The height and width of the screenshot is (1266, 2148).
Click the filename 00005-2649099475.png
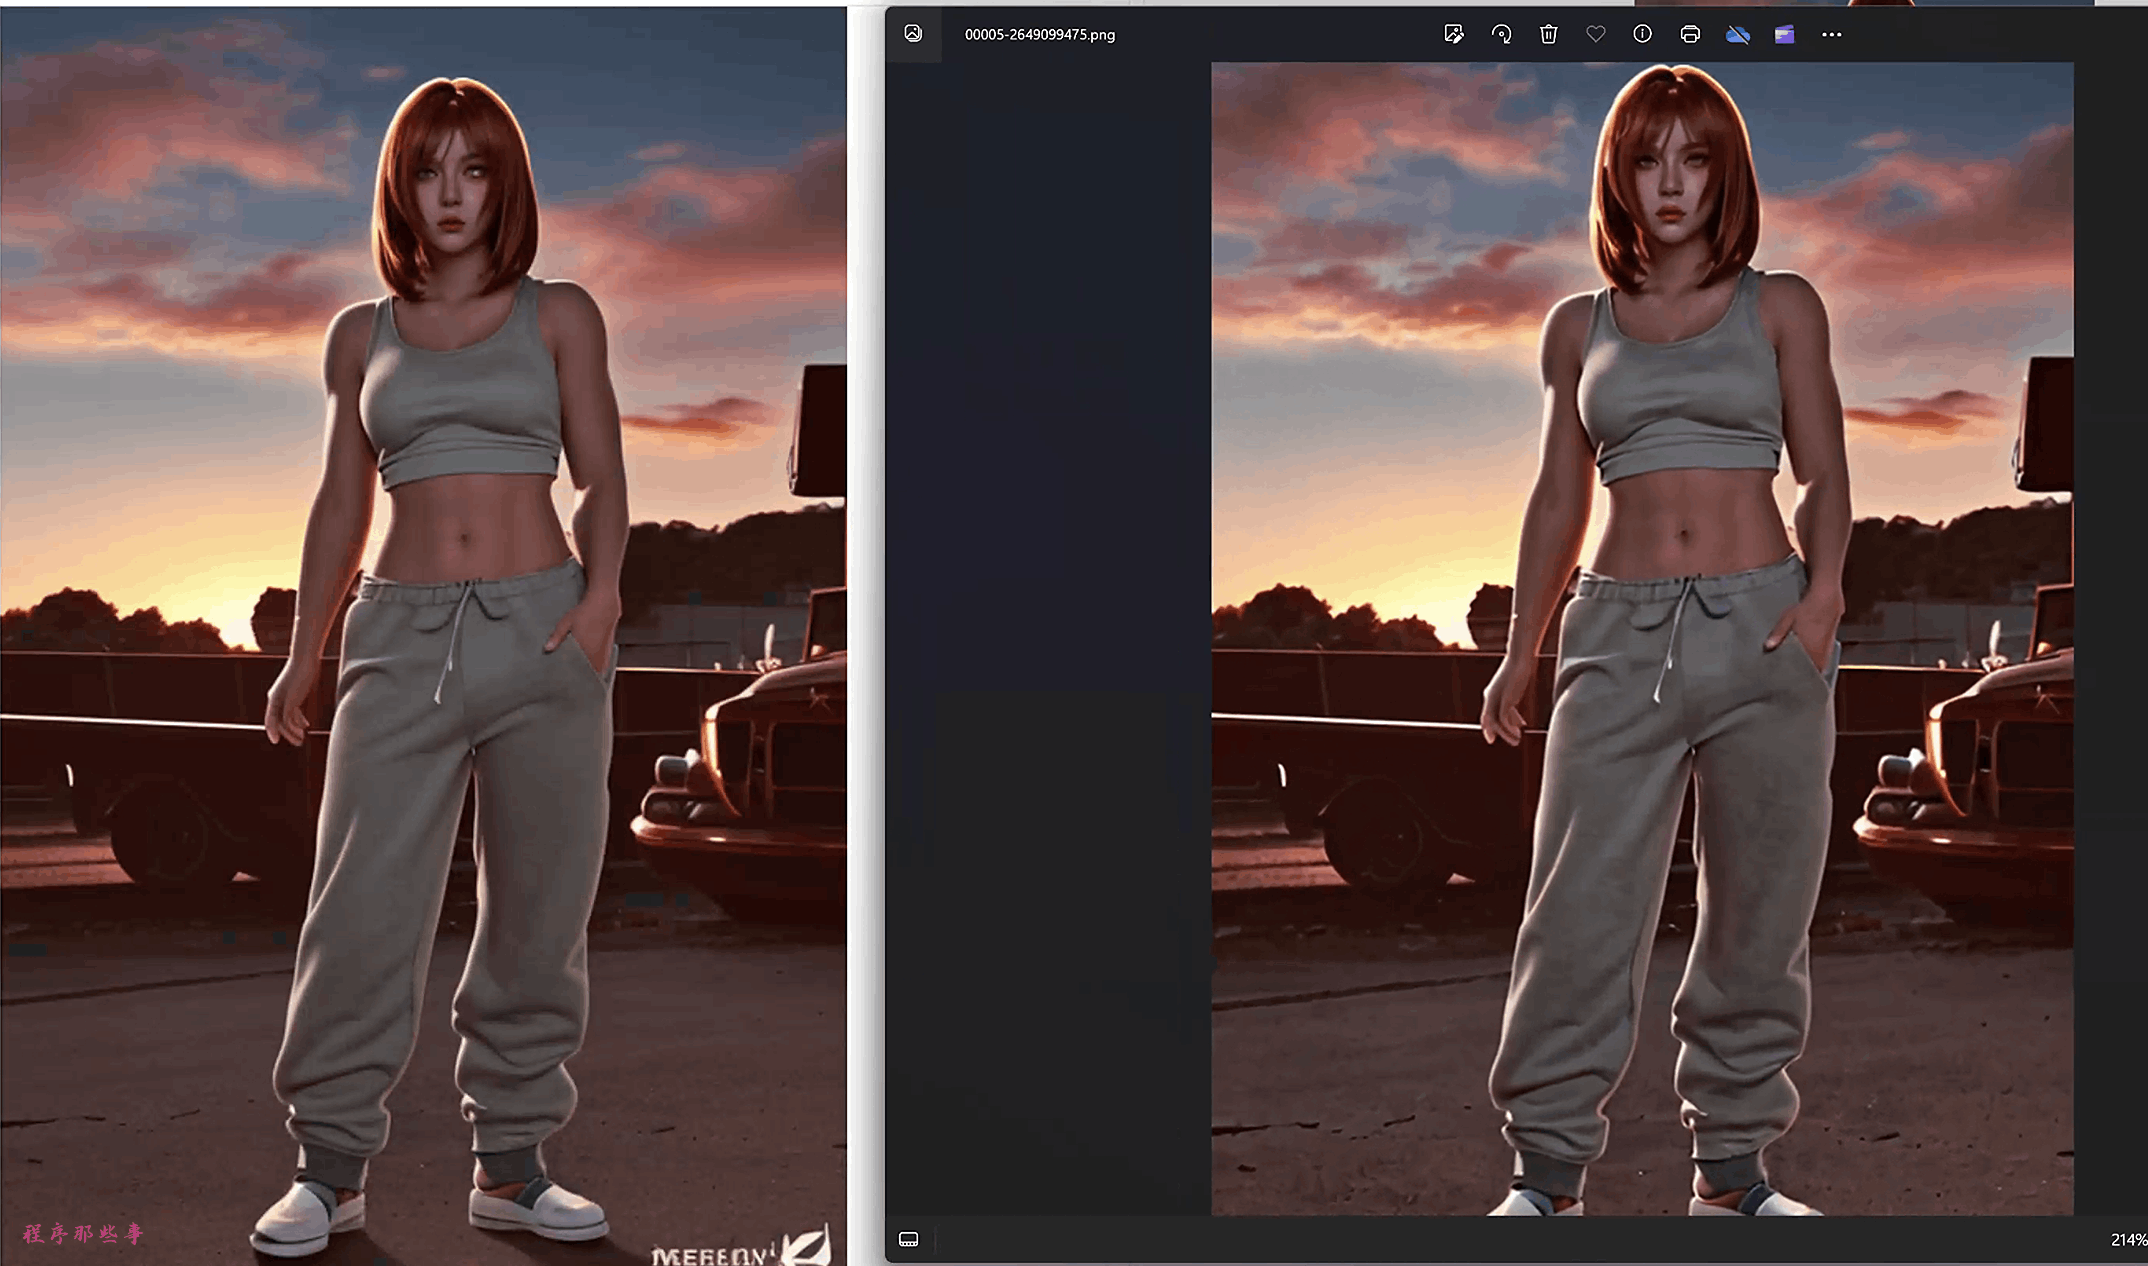point(1039,34)
